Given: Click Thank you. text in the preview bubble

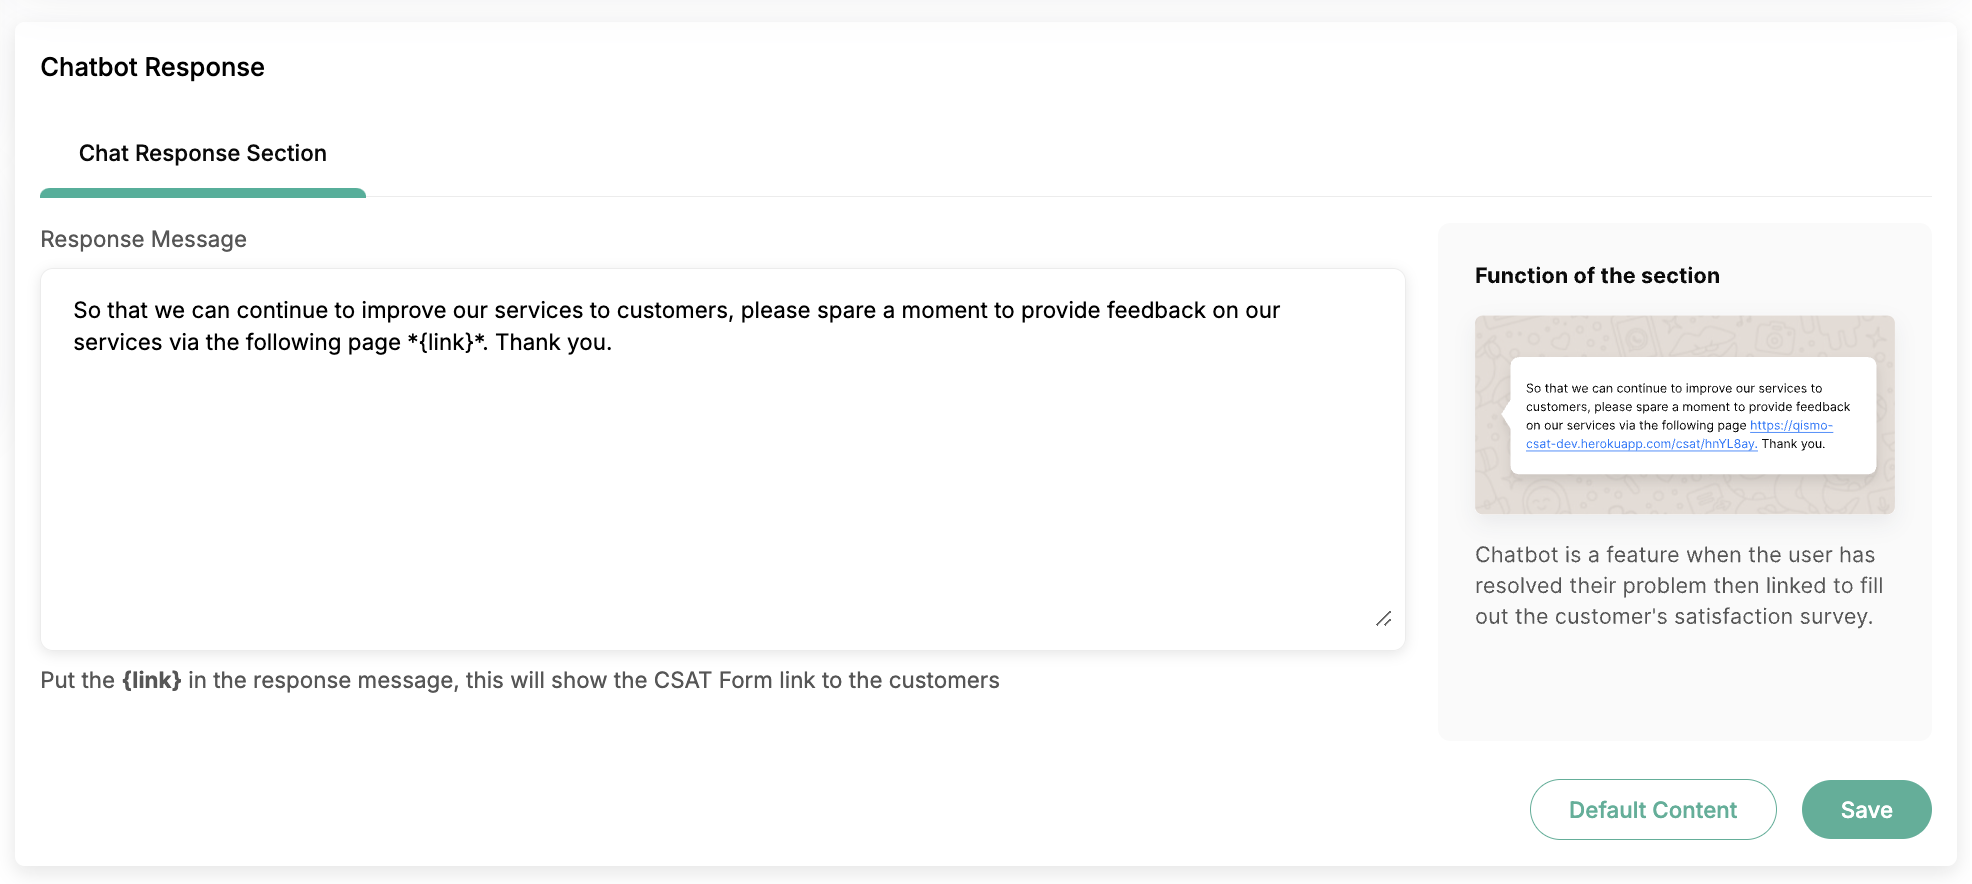Looking at the screenshot, I should [x=1793, y=444].
